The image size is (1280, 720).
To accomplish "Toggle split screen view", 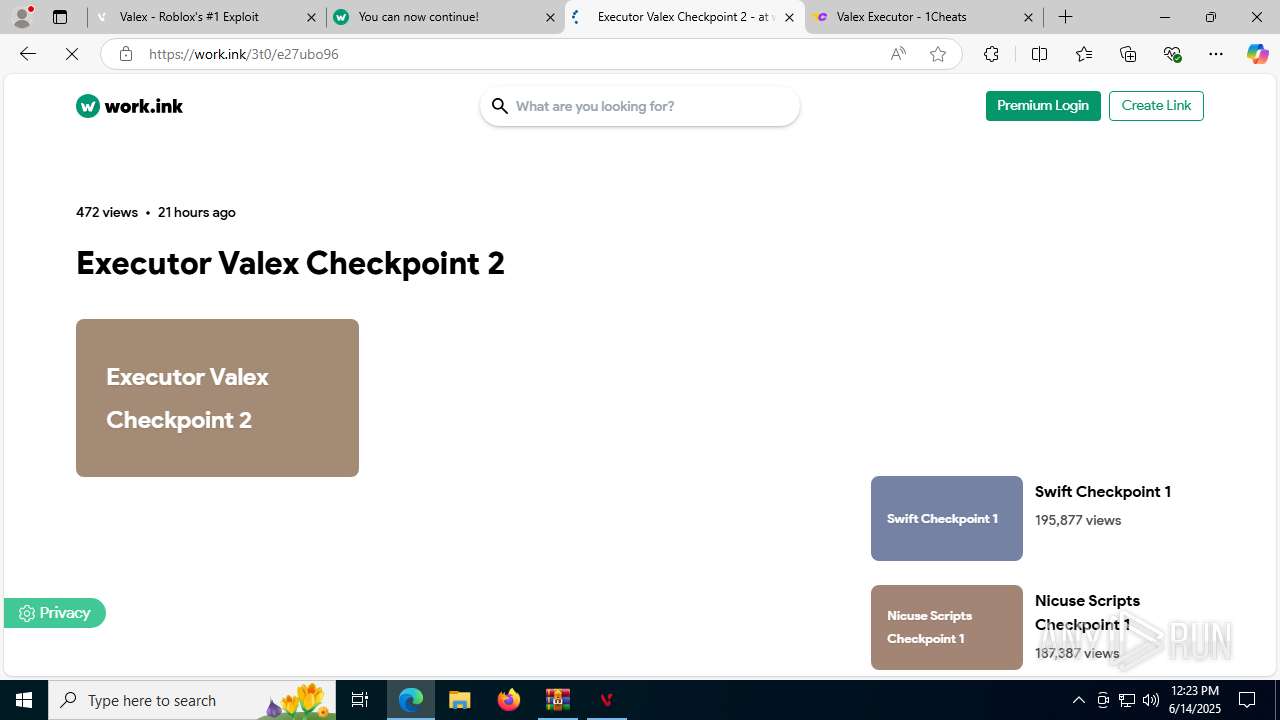I will [x=1039, y=54].
